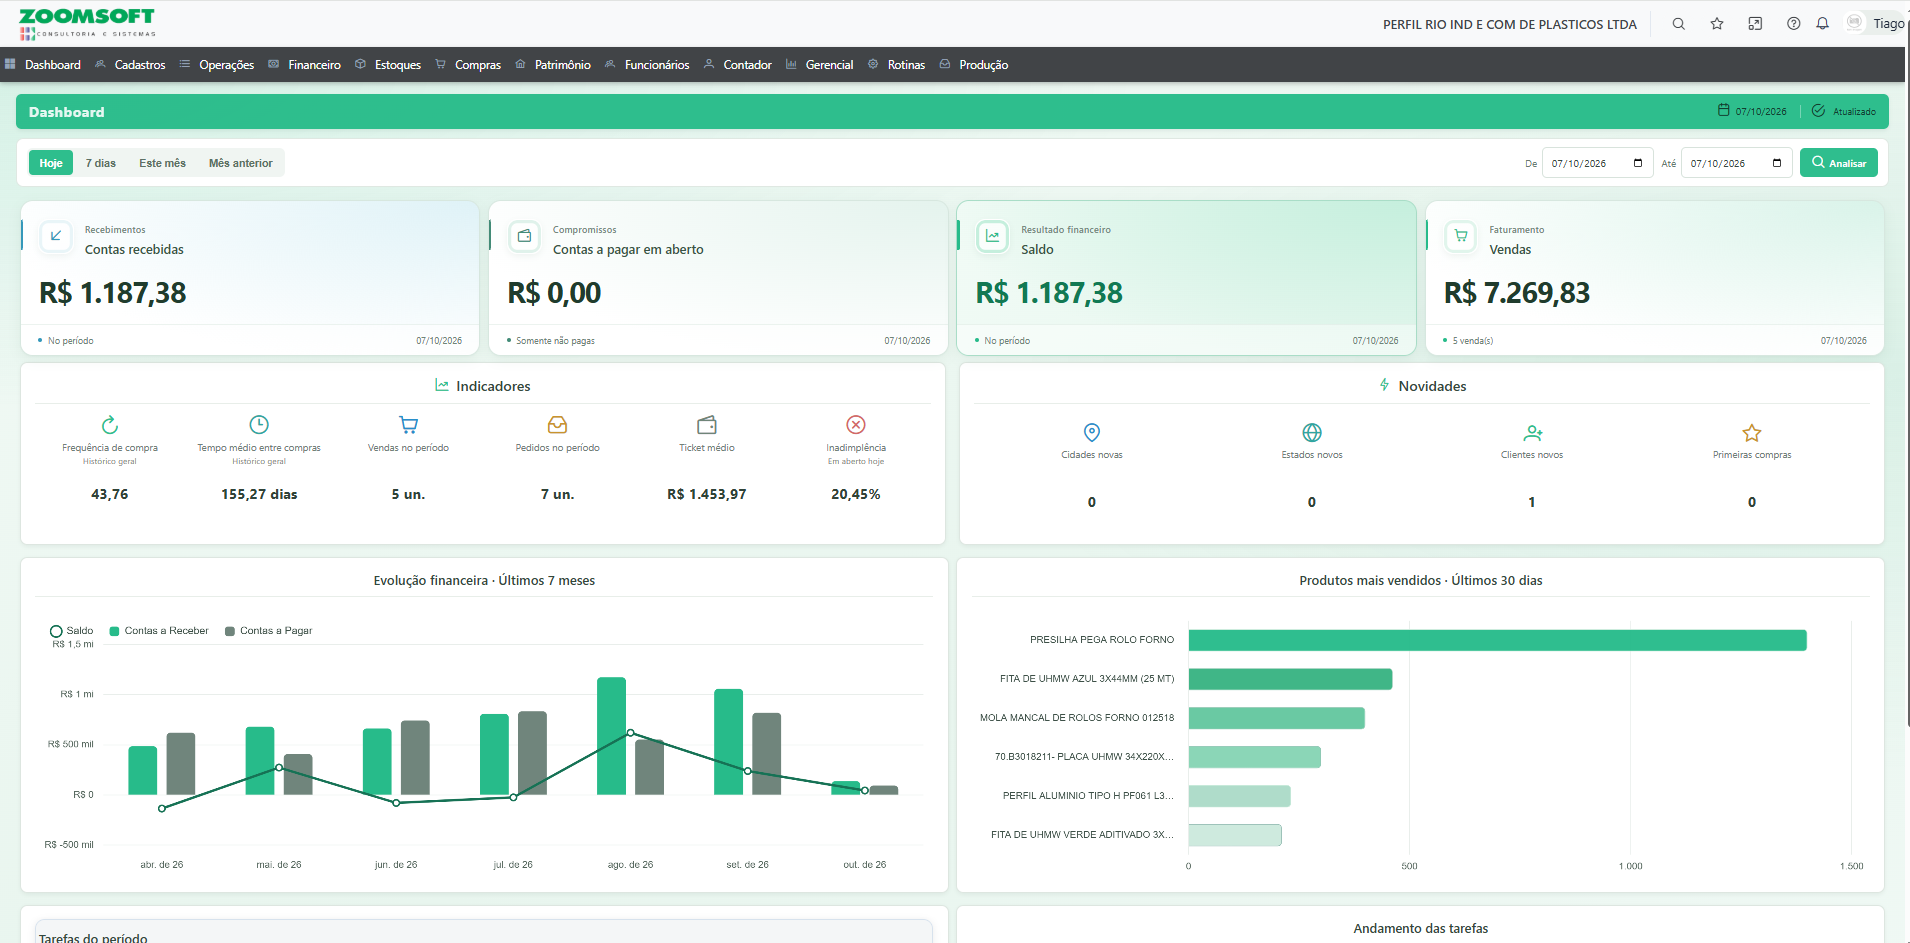Click the ago. de 26 Contas a Receber bar
The image size is (1910, 943).
point(612,736)
